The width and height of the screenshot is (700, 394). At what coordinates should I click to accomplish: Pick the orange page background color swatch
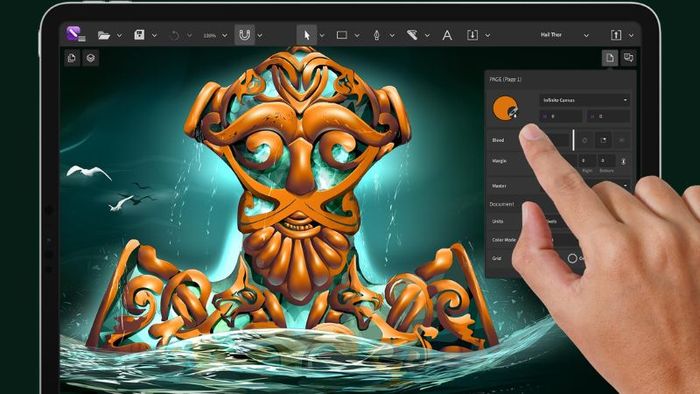[505, 108]
